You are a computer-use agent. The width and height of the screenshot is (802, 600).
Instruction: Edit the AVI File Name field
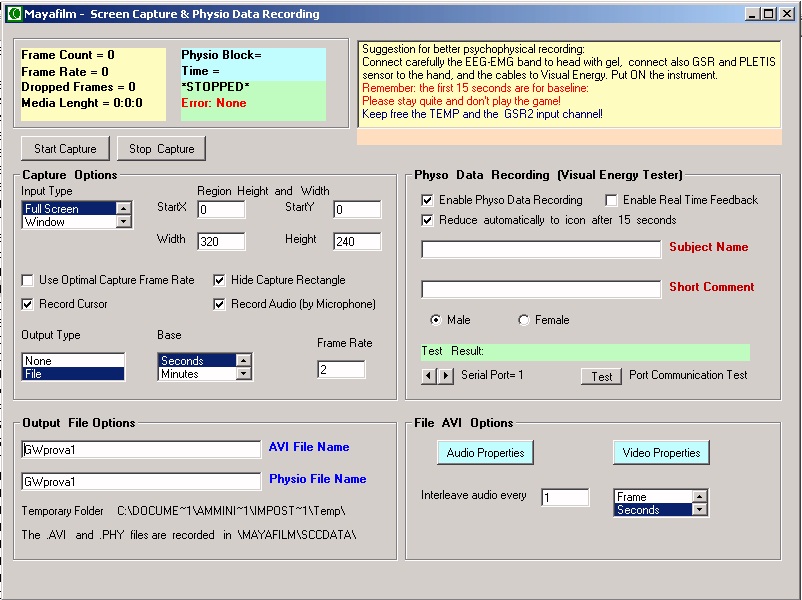click(x=141, y=450)
